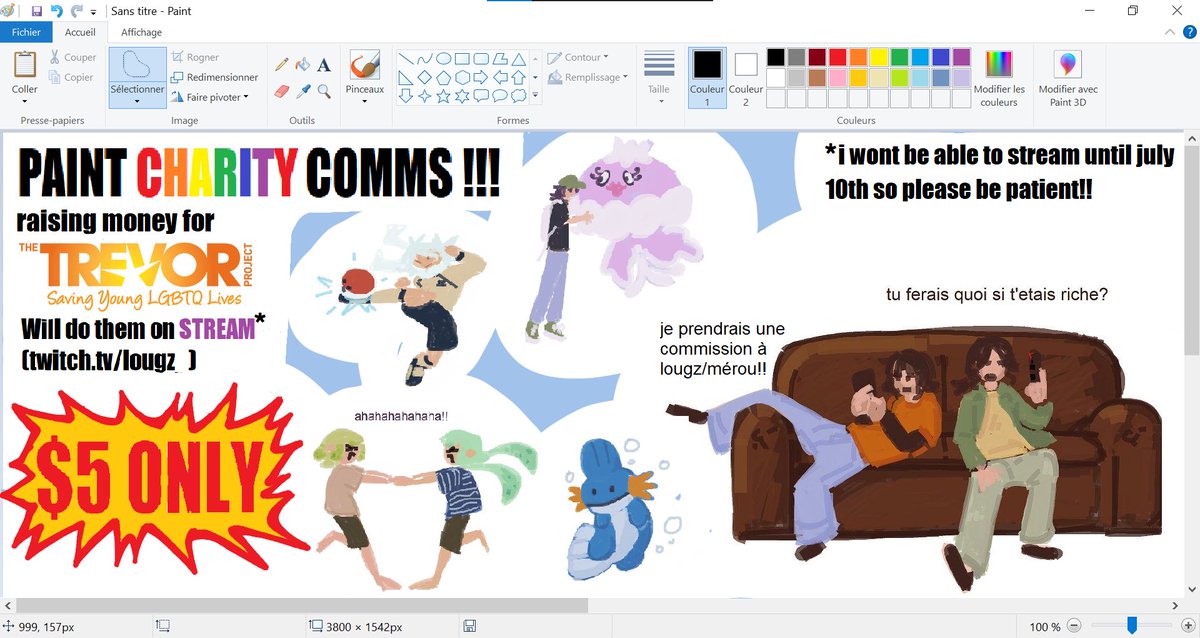The image size is (1200, 638).
Task: Pick the pink color swatch
Action: click(x=837, y=77)
